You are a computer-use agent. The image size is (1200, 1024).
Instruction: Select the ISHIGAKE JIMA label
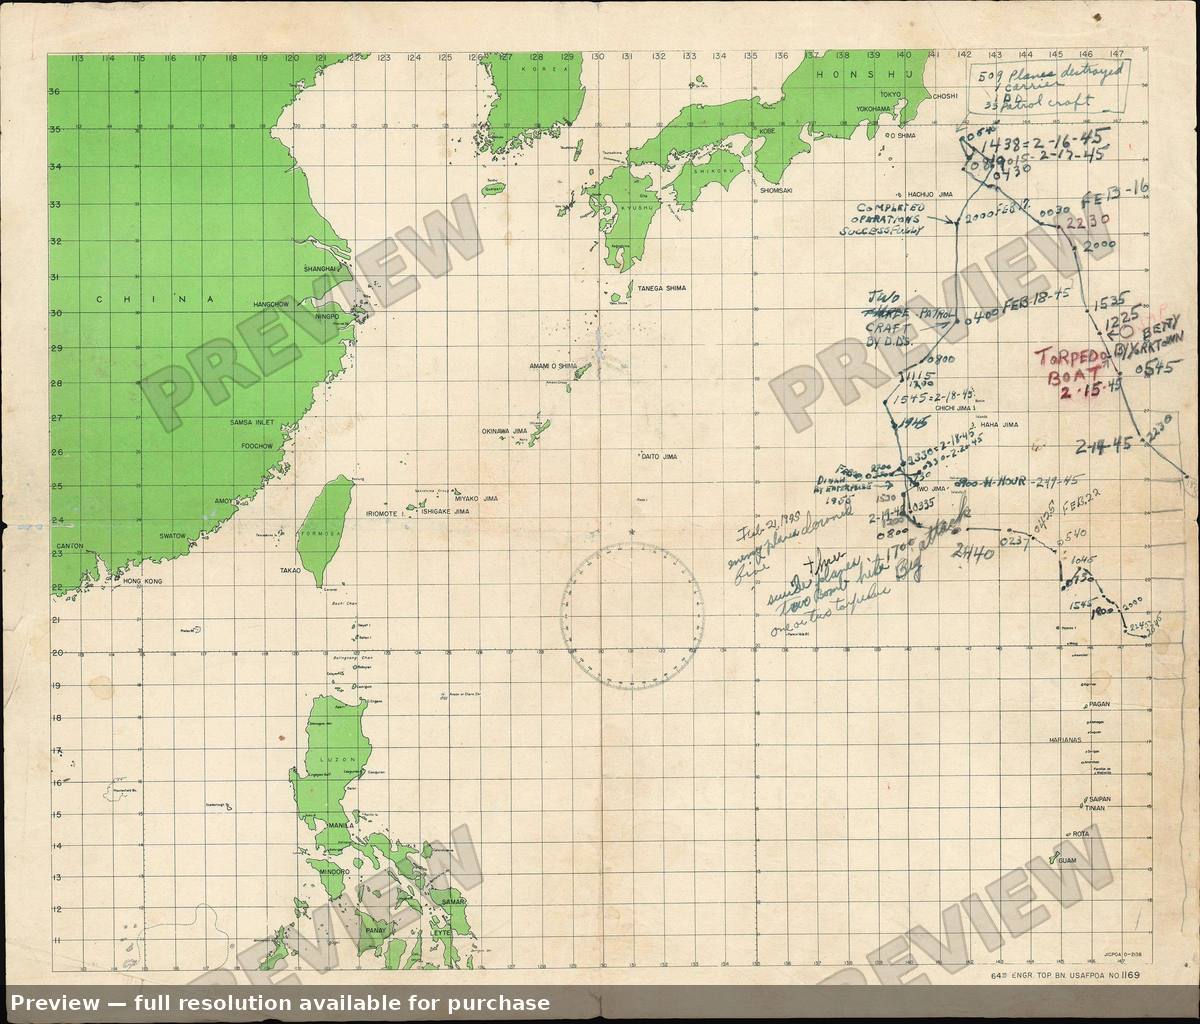445,512
